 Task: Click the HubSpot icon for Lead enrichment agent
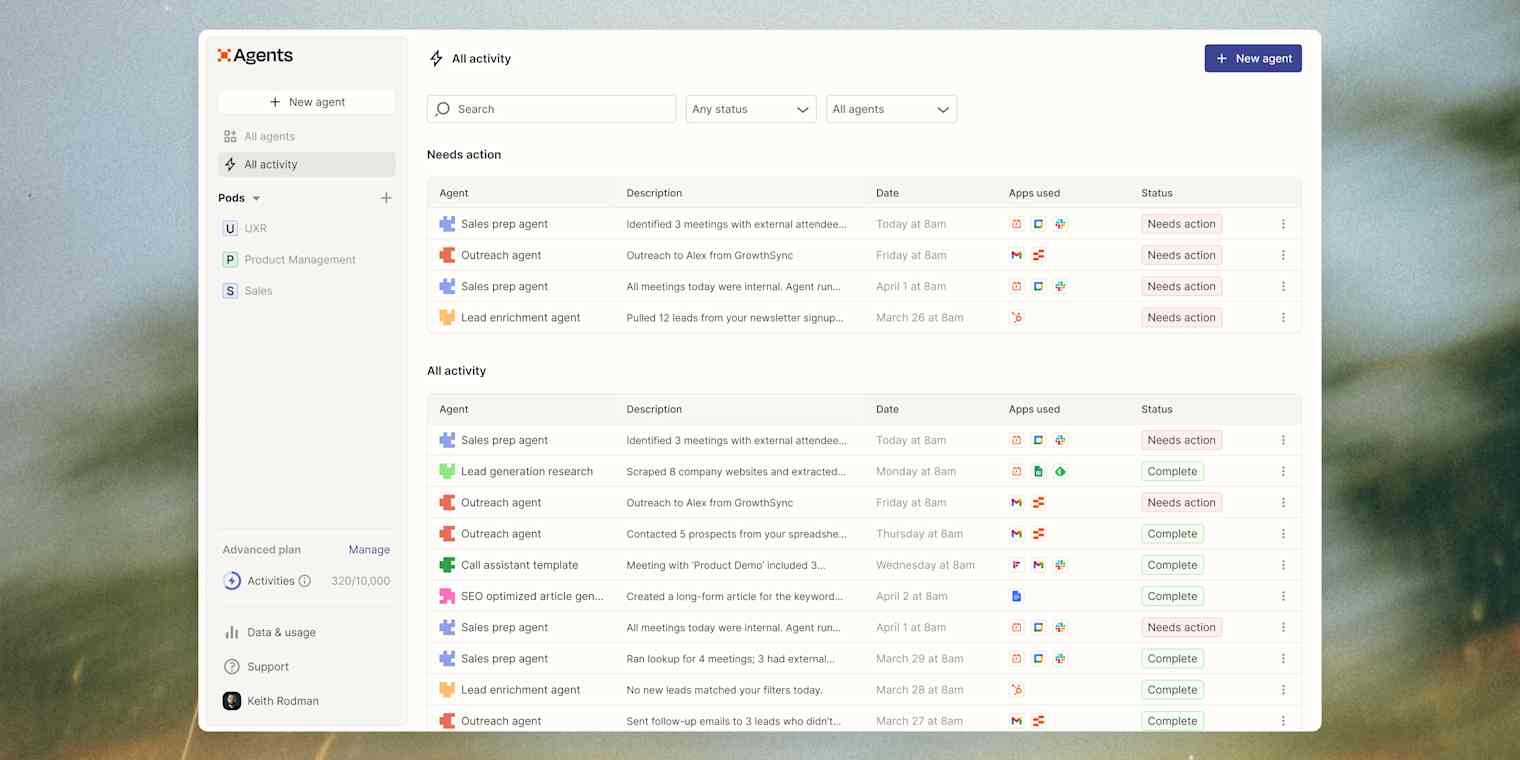tap(1016, 317)
